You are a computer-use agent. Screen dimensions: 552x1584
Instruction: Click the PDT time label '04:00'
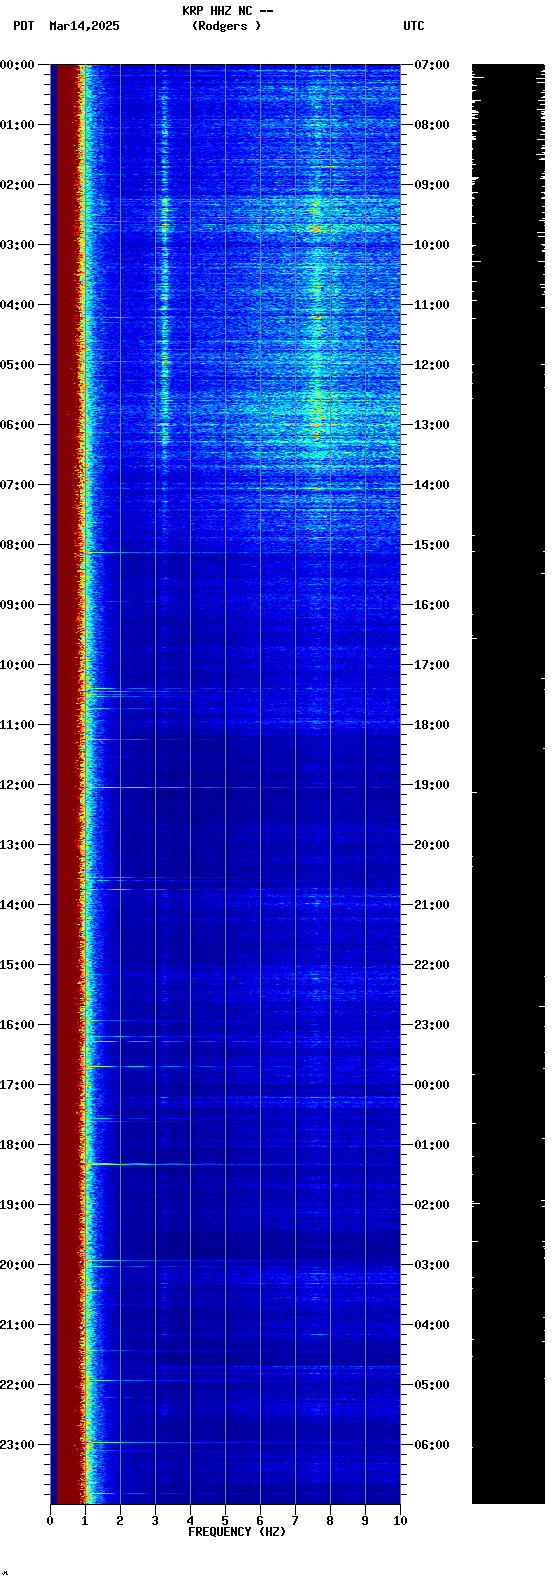tap(17, 305)
